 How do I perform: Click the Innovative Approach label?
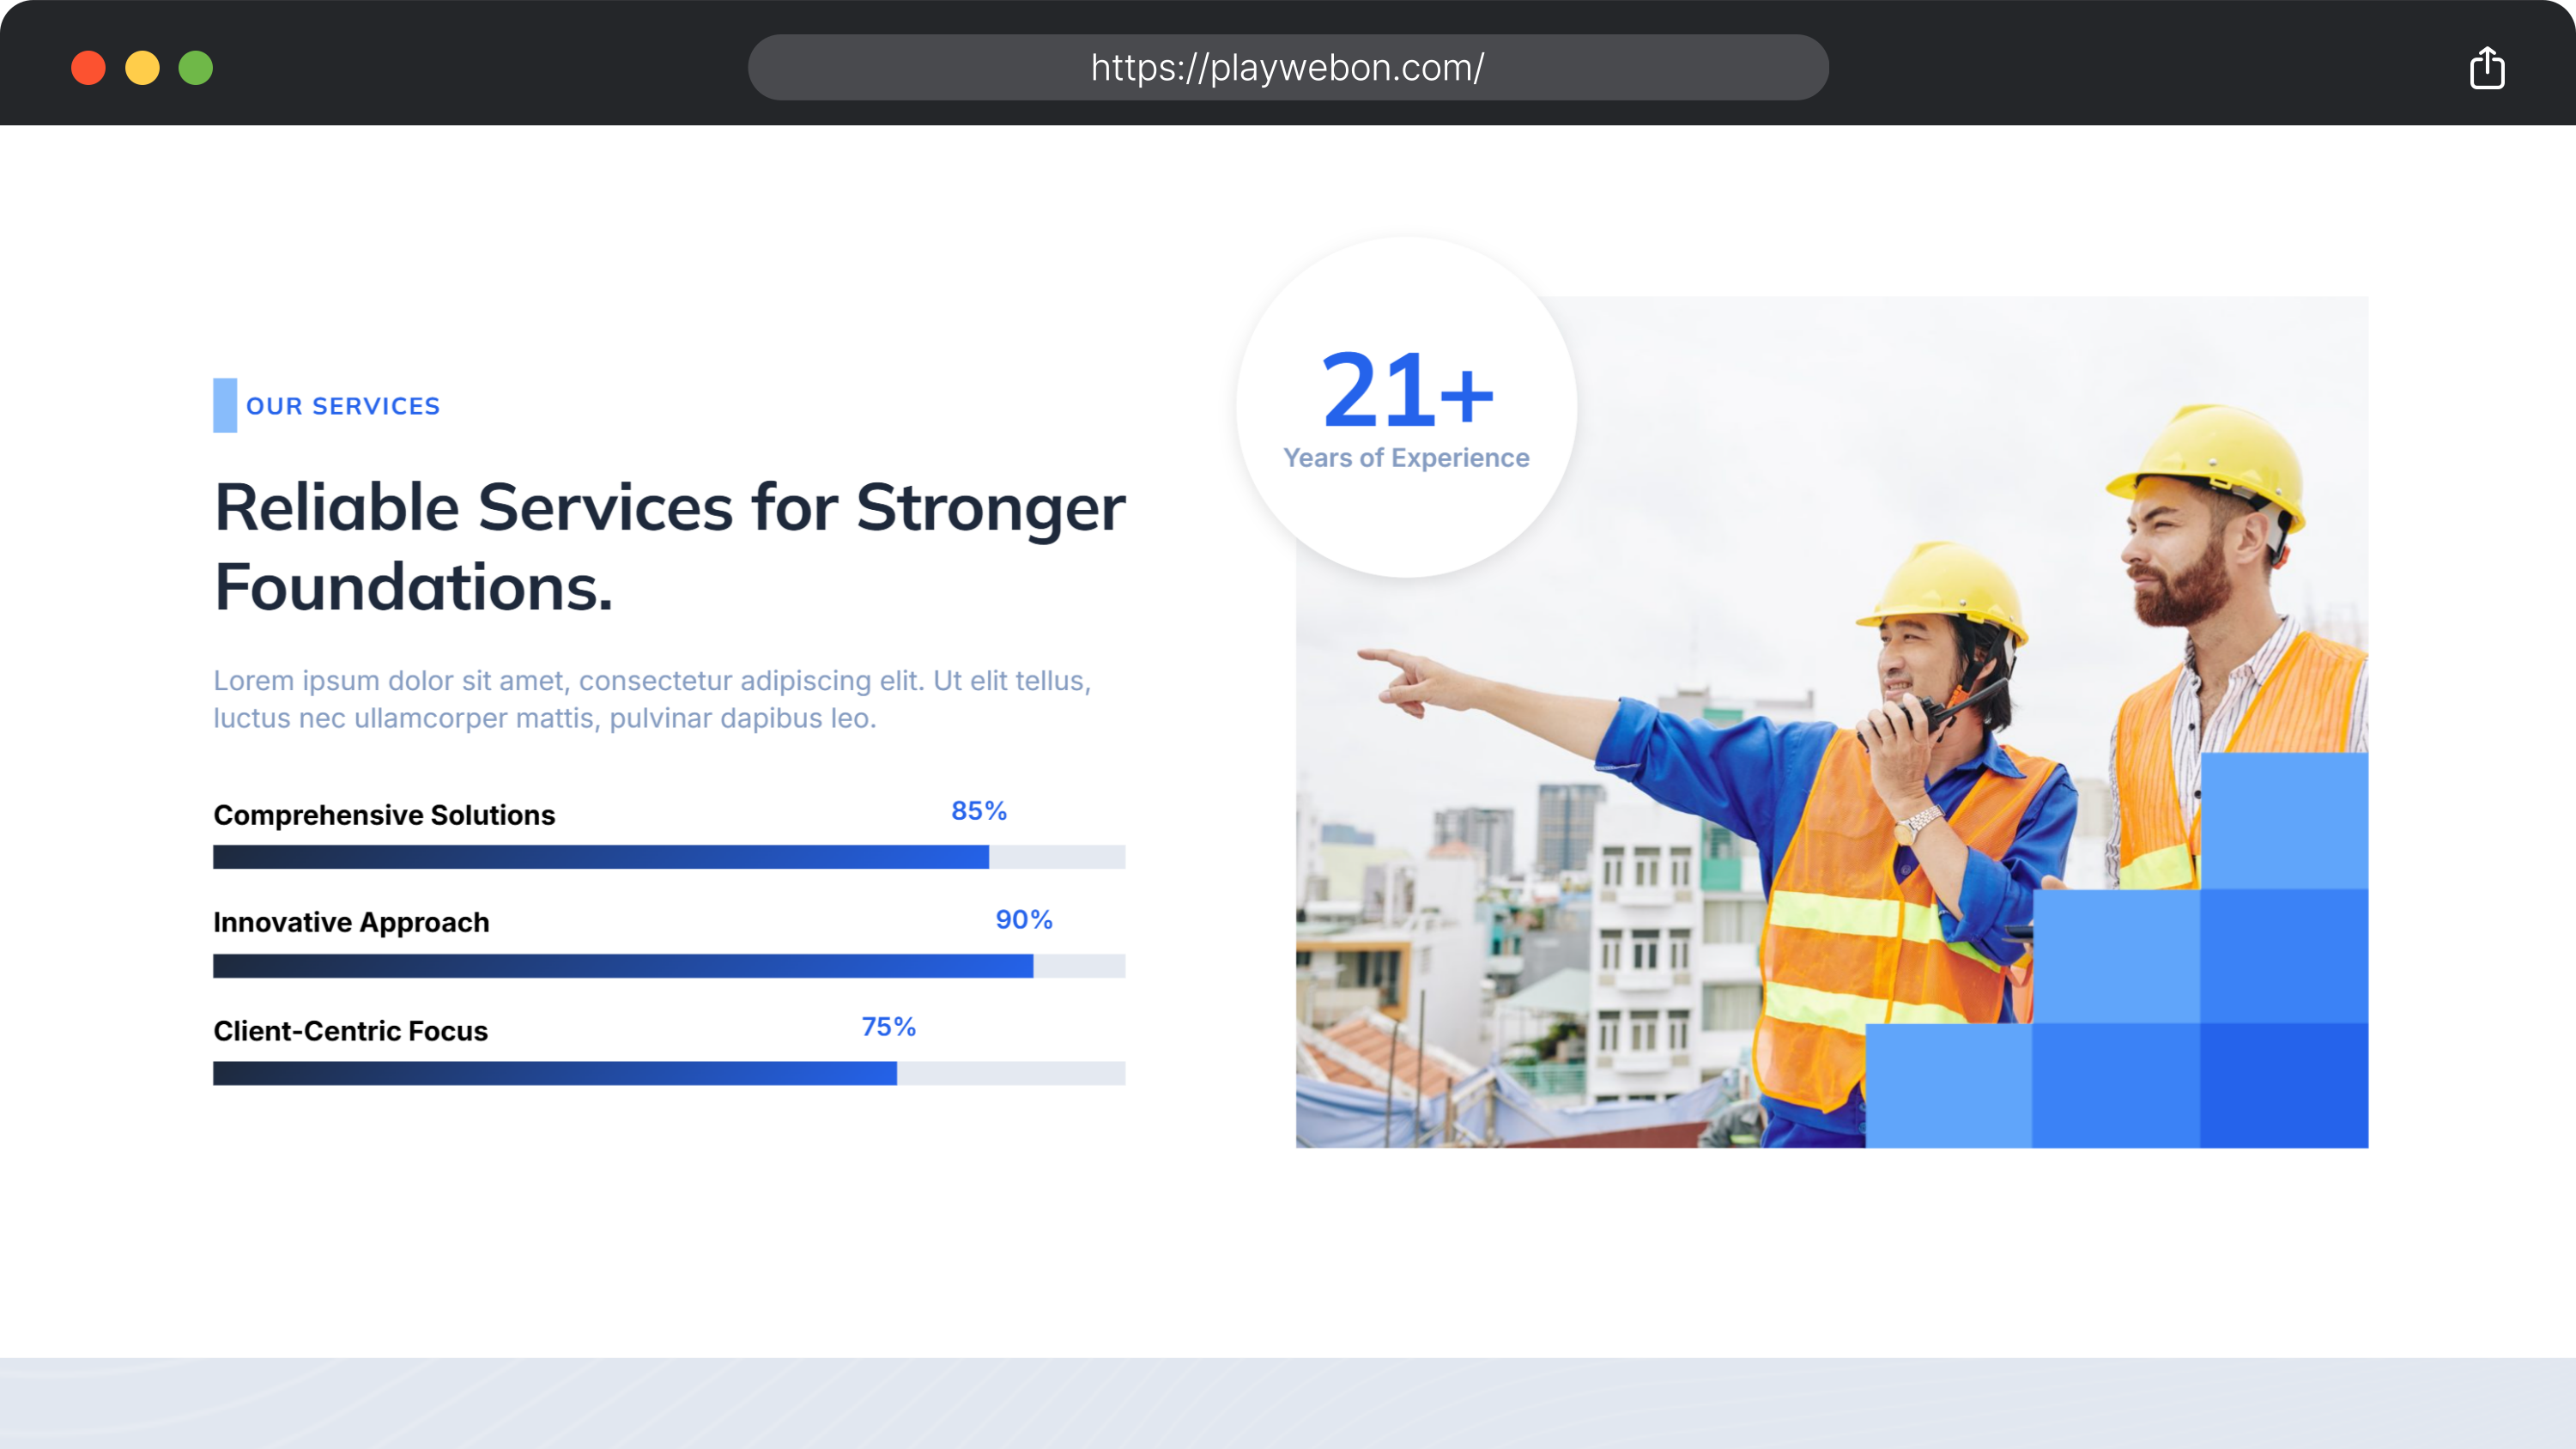tap(351, 922)
